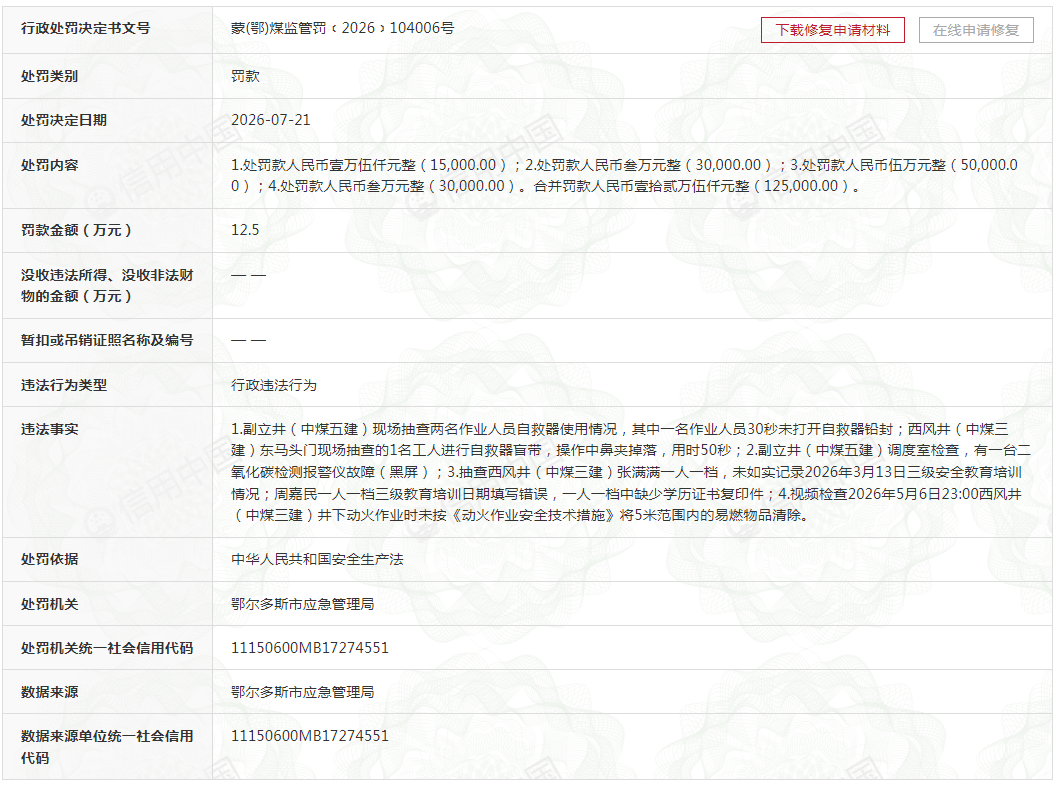Click the penalty content text starting 1.处罚款人民币壹万伍仟元整

point(624,175)
